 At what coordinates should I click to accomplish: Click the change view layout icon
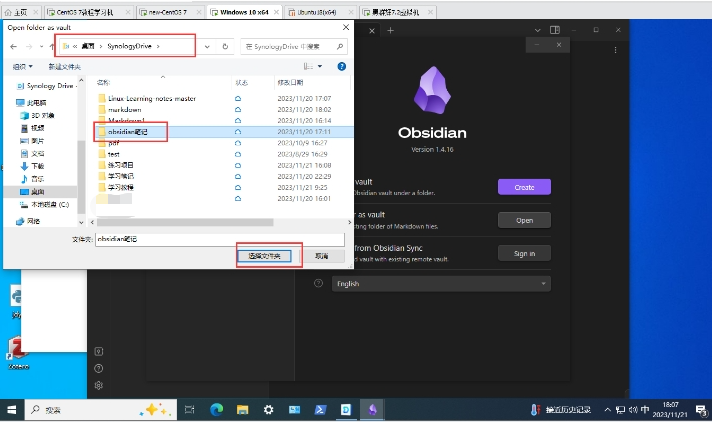pos(308,66)
